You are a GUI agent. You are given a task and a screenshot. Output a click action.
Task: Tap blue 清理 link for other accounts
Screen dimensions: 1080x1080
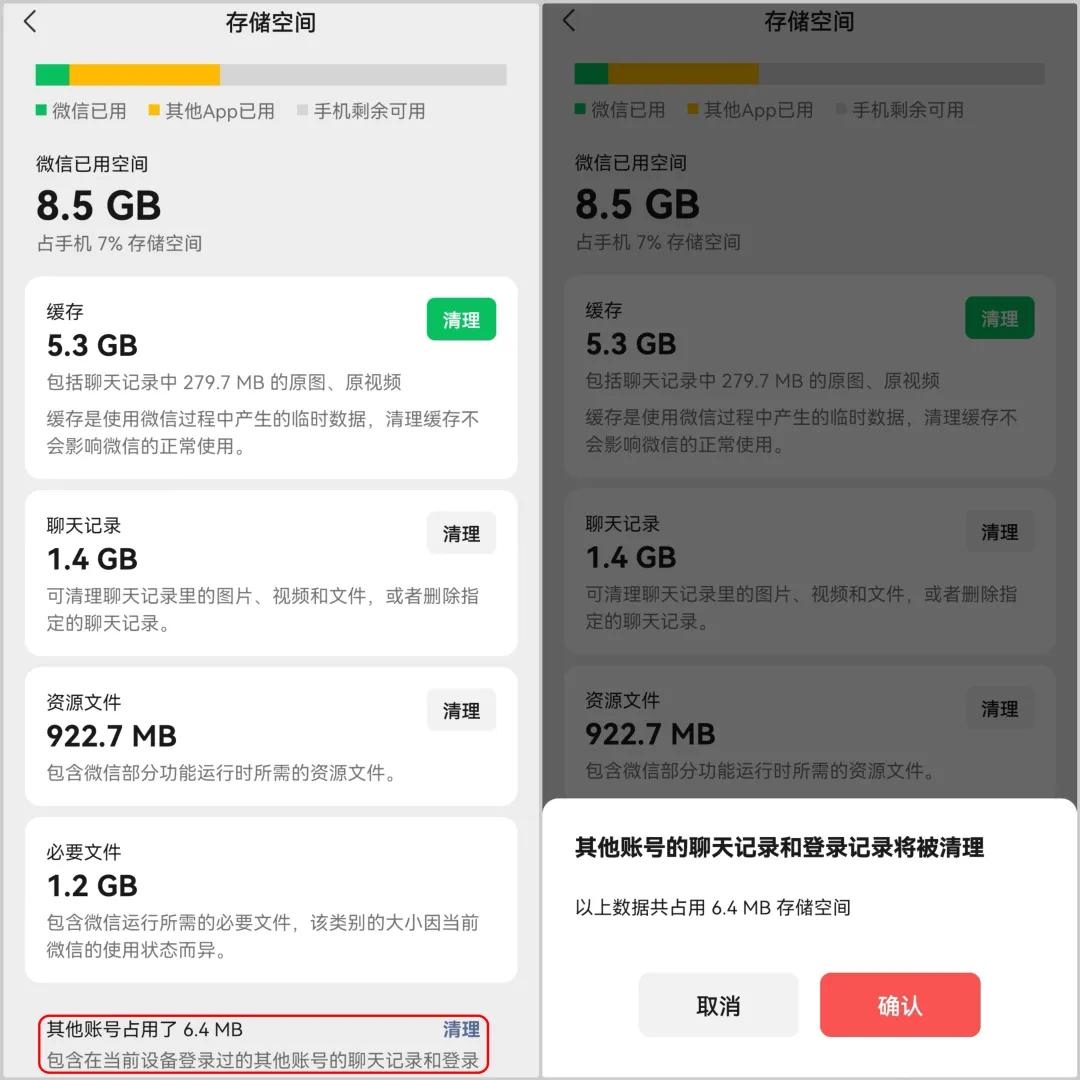click(461, 1029)
